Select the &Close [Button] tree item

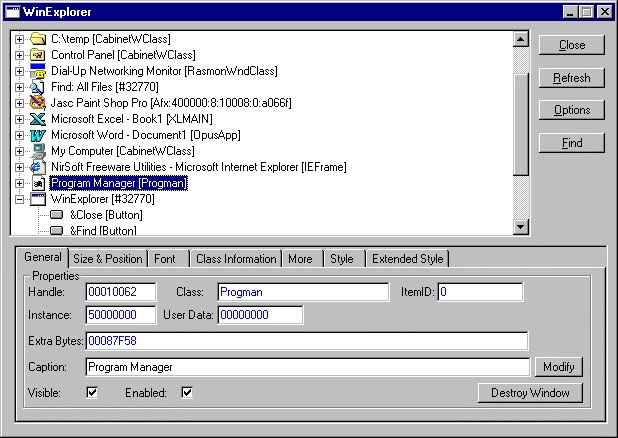click(106, 215)
